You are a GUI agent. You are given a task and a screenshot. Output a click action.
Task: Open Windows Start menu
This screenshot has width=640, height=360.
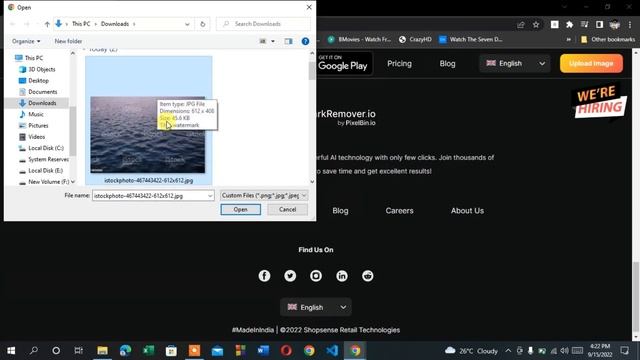(x=11, y=351)
